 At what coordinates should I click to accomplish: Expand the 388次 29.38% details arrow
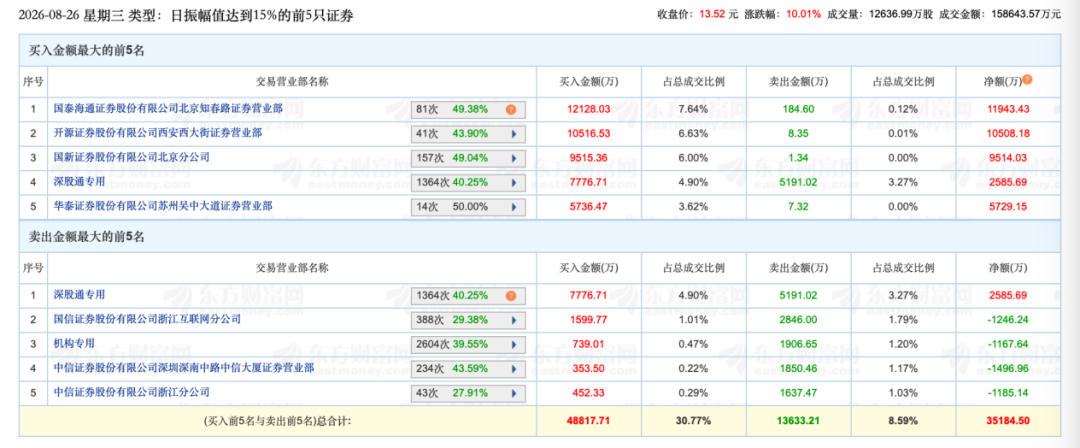tap(513, 320)
